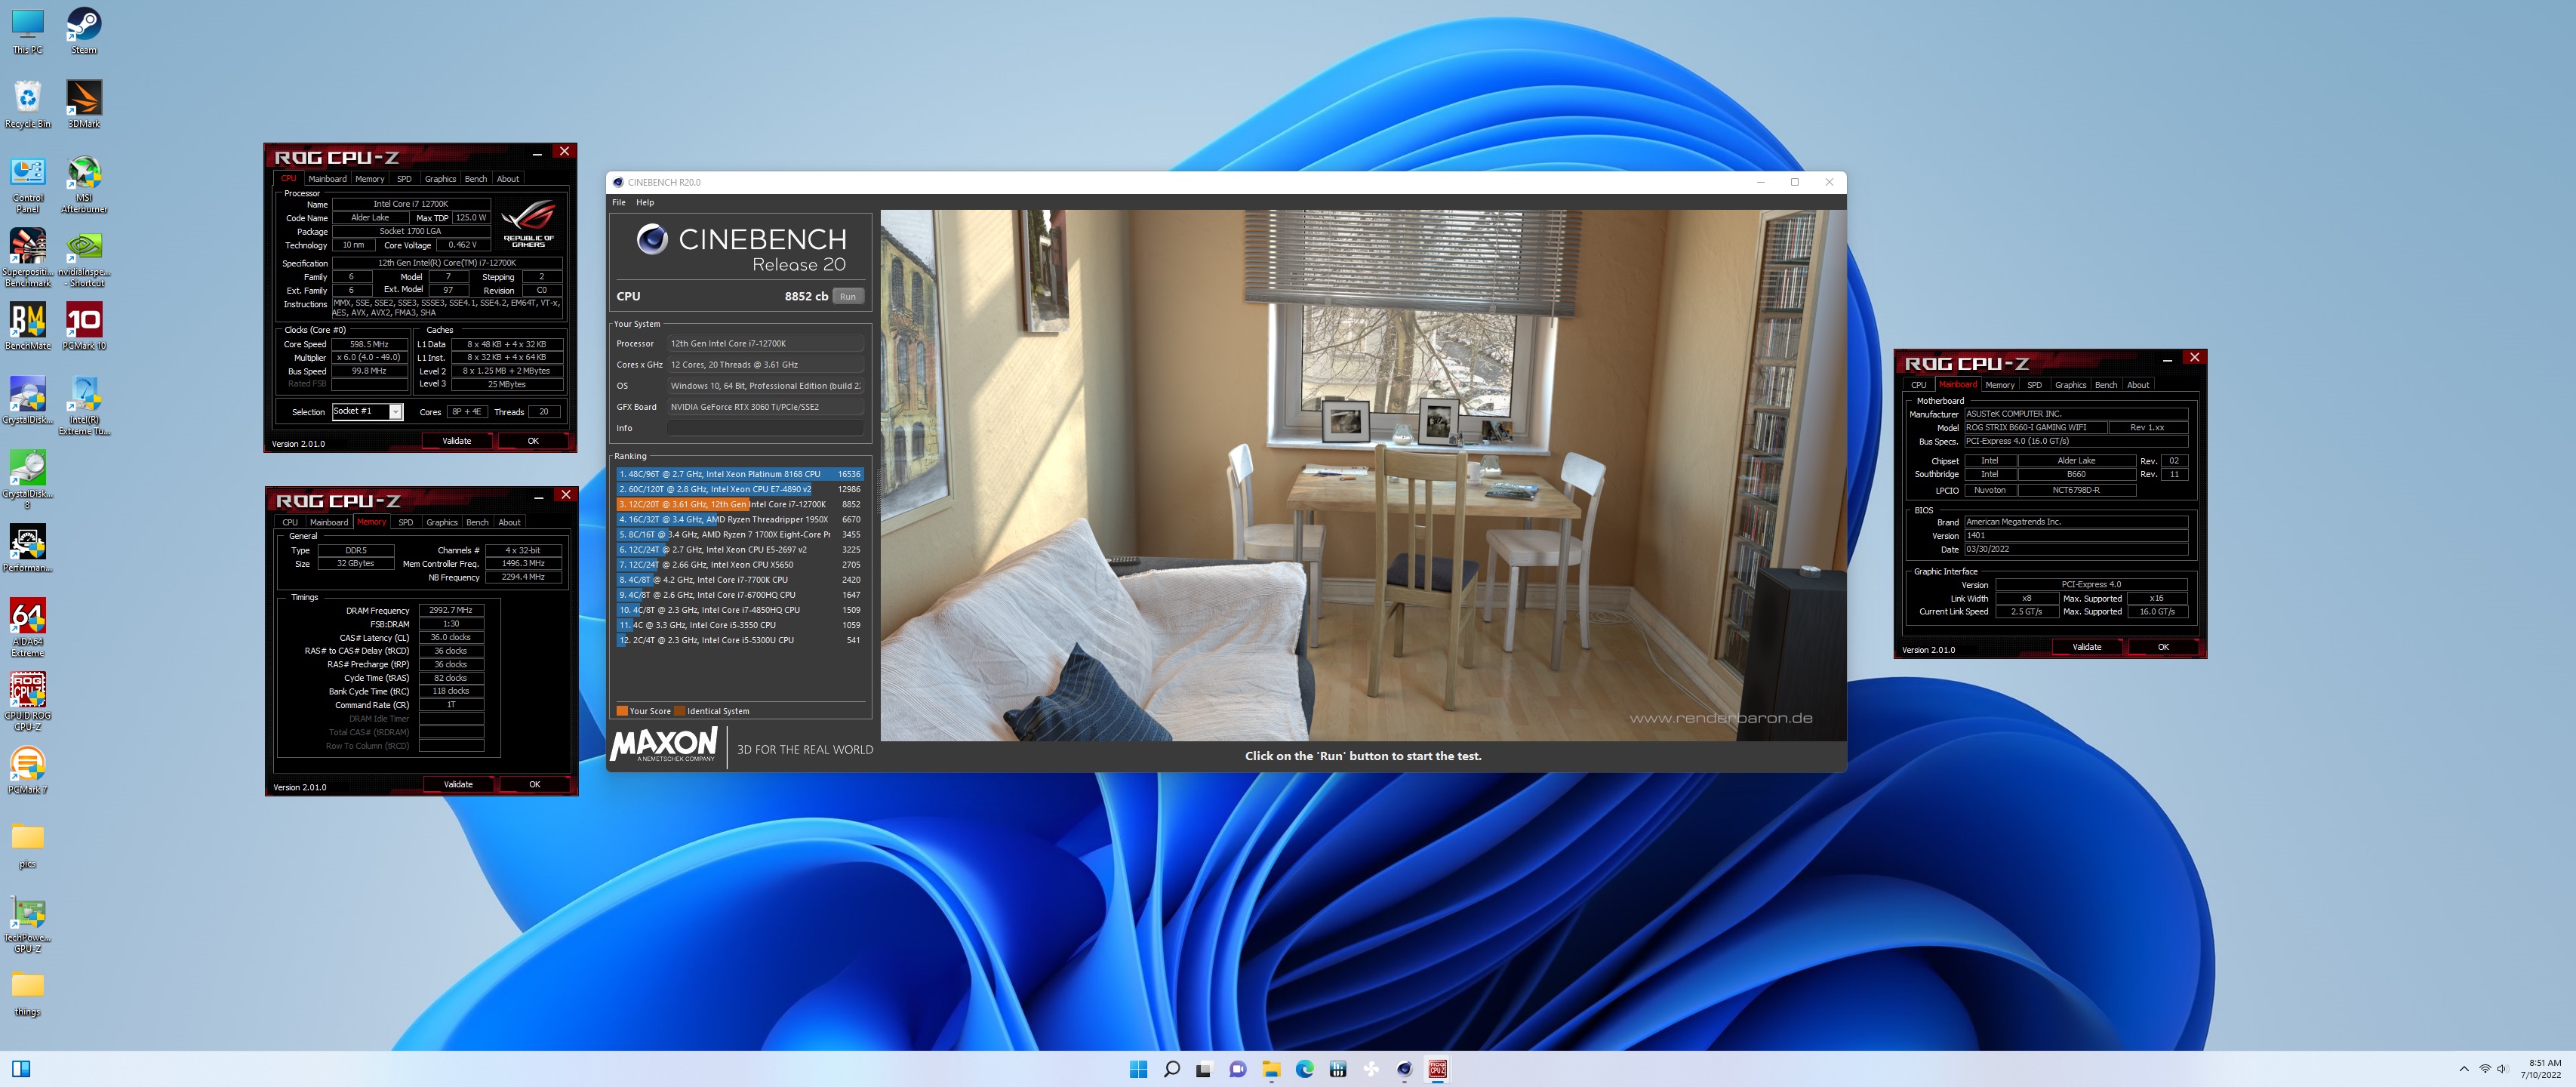
Task: Launch AIDA64 Extreme shortcut
Action: [28, 628]
